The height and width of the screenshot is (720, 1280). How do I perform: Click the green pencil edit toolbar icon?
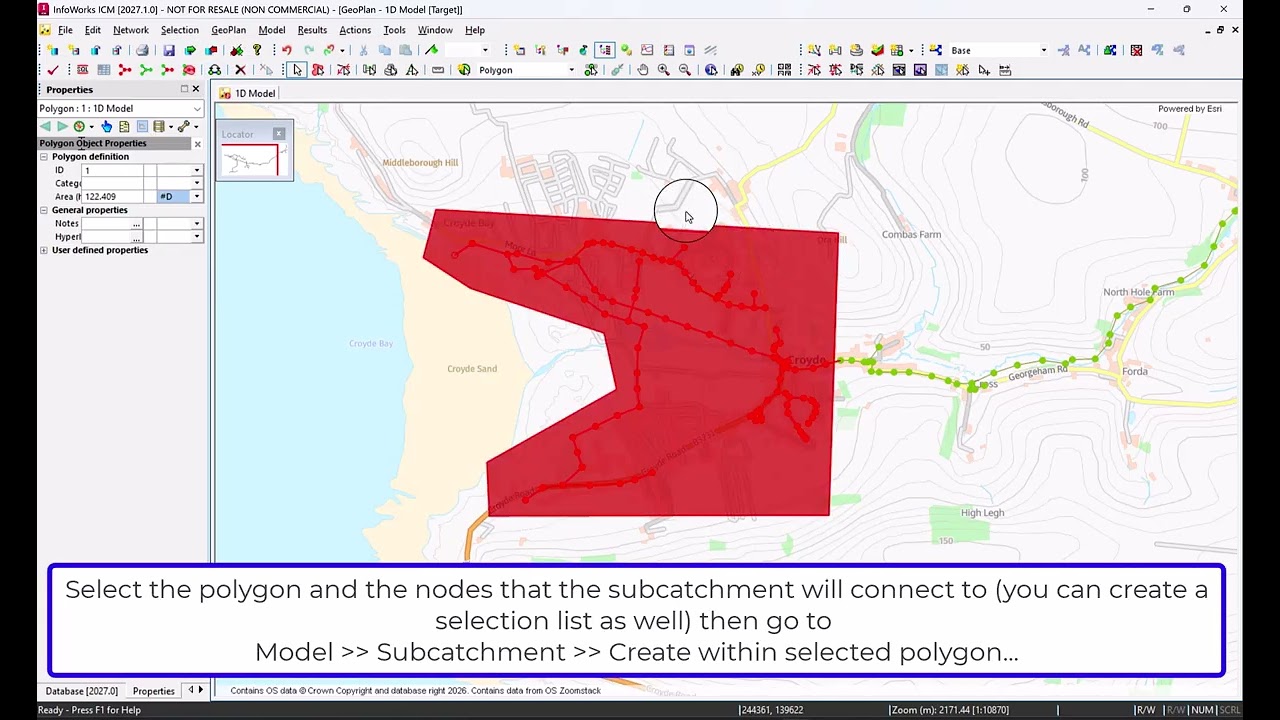click(x=431, y=50)
